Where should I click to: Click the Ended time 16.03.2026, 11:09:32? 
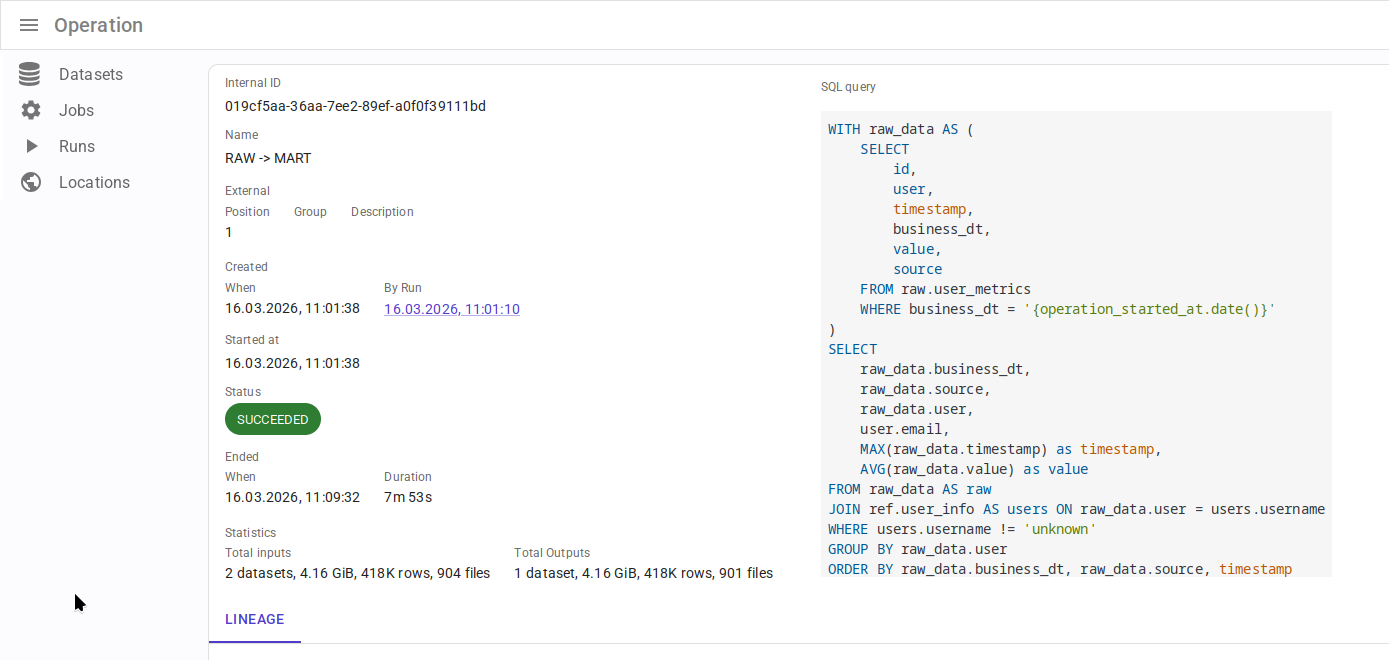[x=292, y=497]
